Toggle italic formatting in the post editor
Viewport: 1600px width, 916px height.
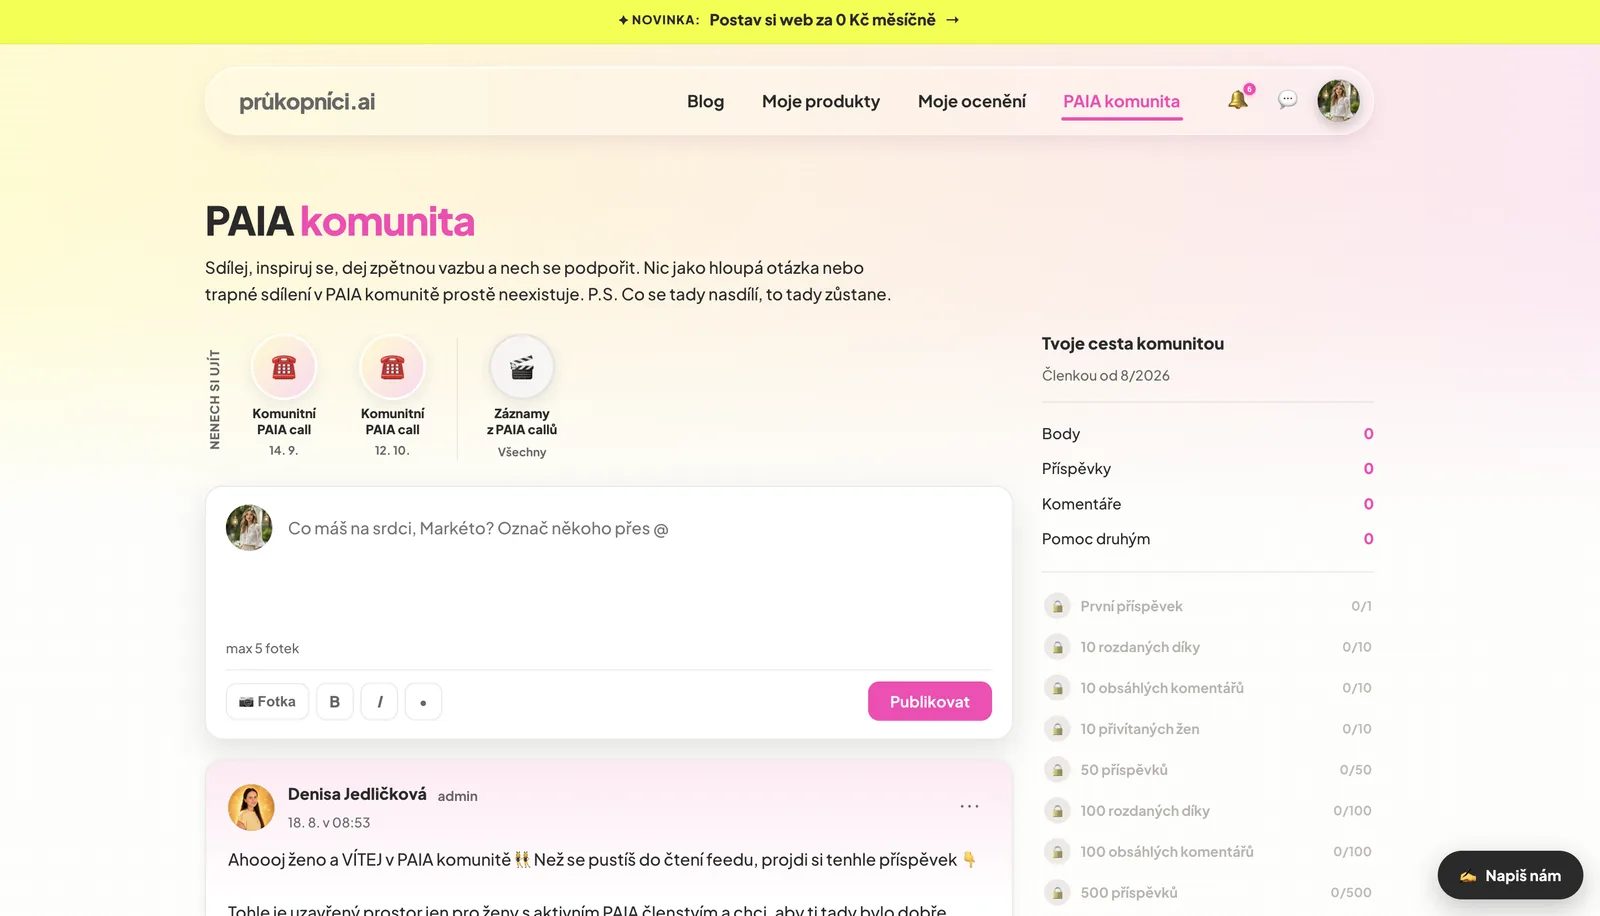[x=379, y=702]
